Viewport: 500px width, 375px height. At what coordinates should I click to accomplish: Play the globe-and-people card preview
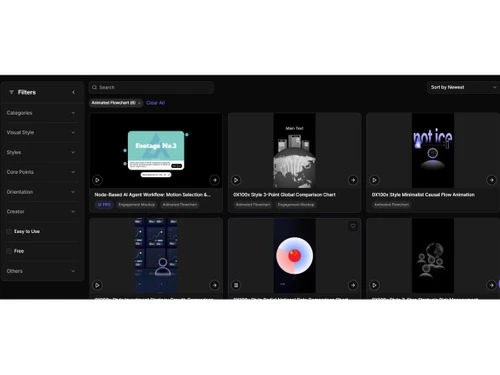pos(374,285)
